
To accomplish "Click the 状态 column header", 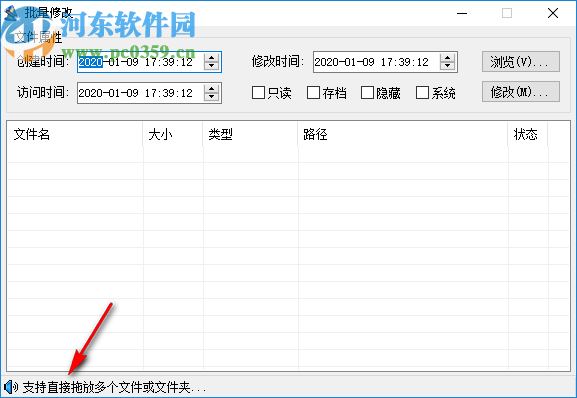I will pos(528,134).
